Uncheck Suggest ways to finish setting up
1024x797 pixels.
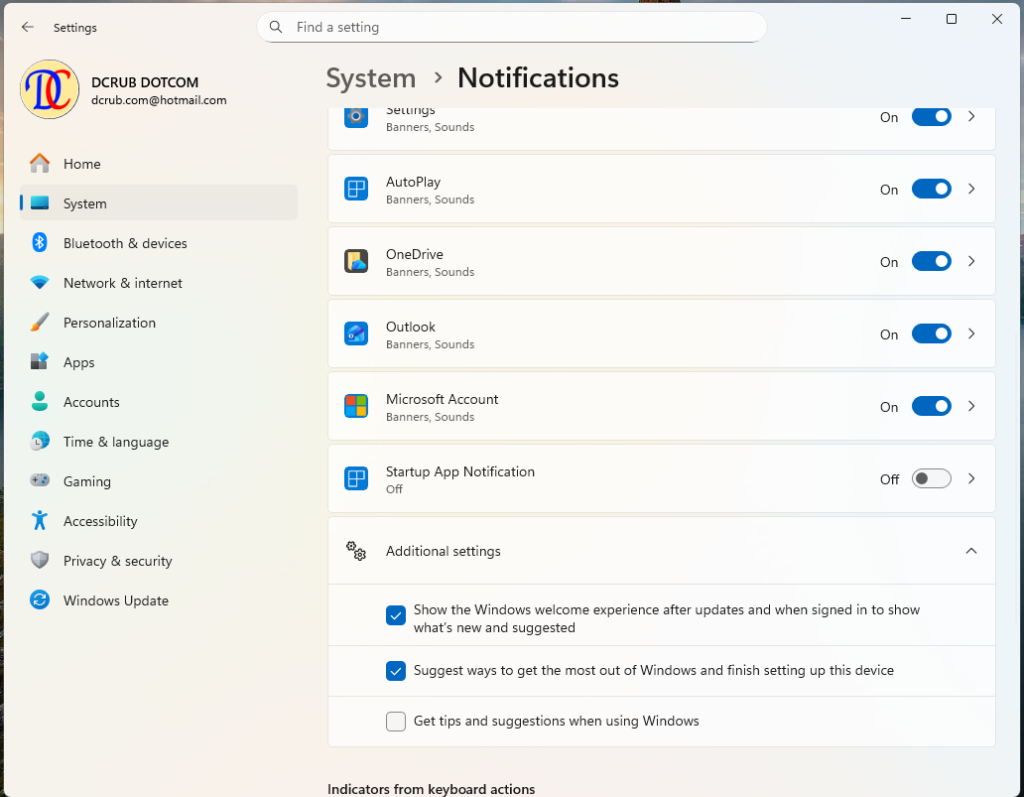(x=396, y=671)
